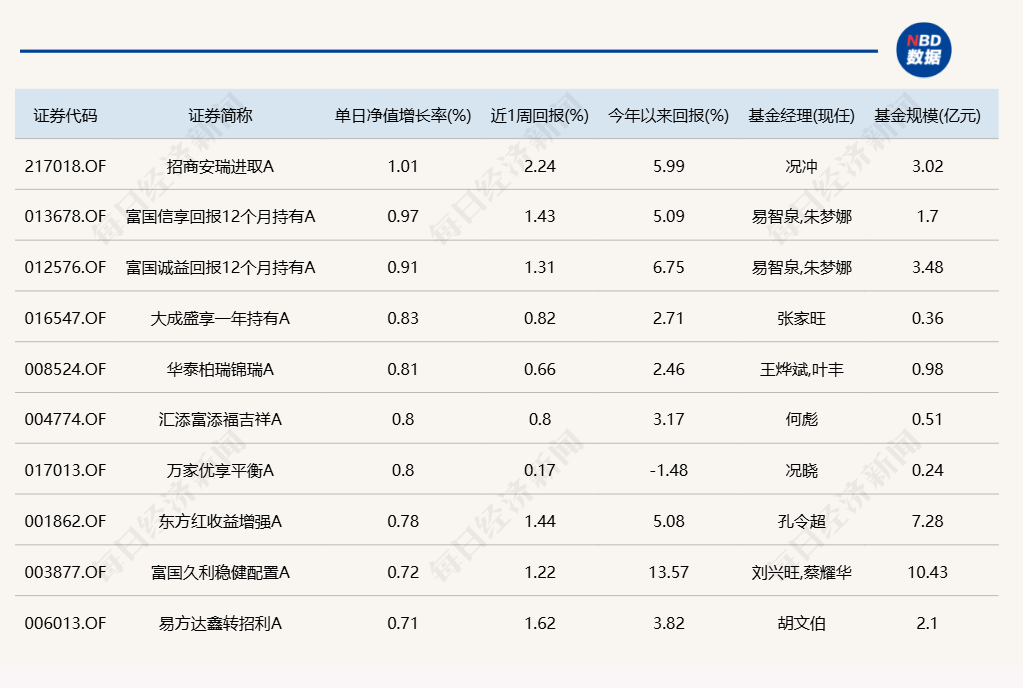Click negative return value -1.48
The width and height of the screenshot is (1023, 688).
[x=669, y=470]
